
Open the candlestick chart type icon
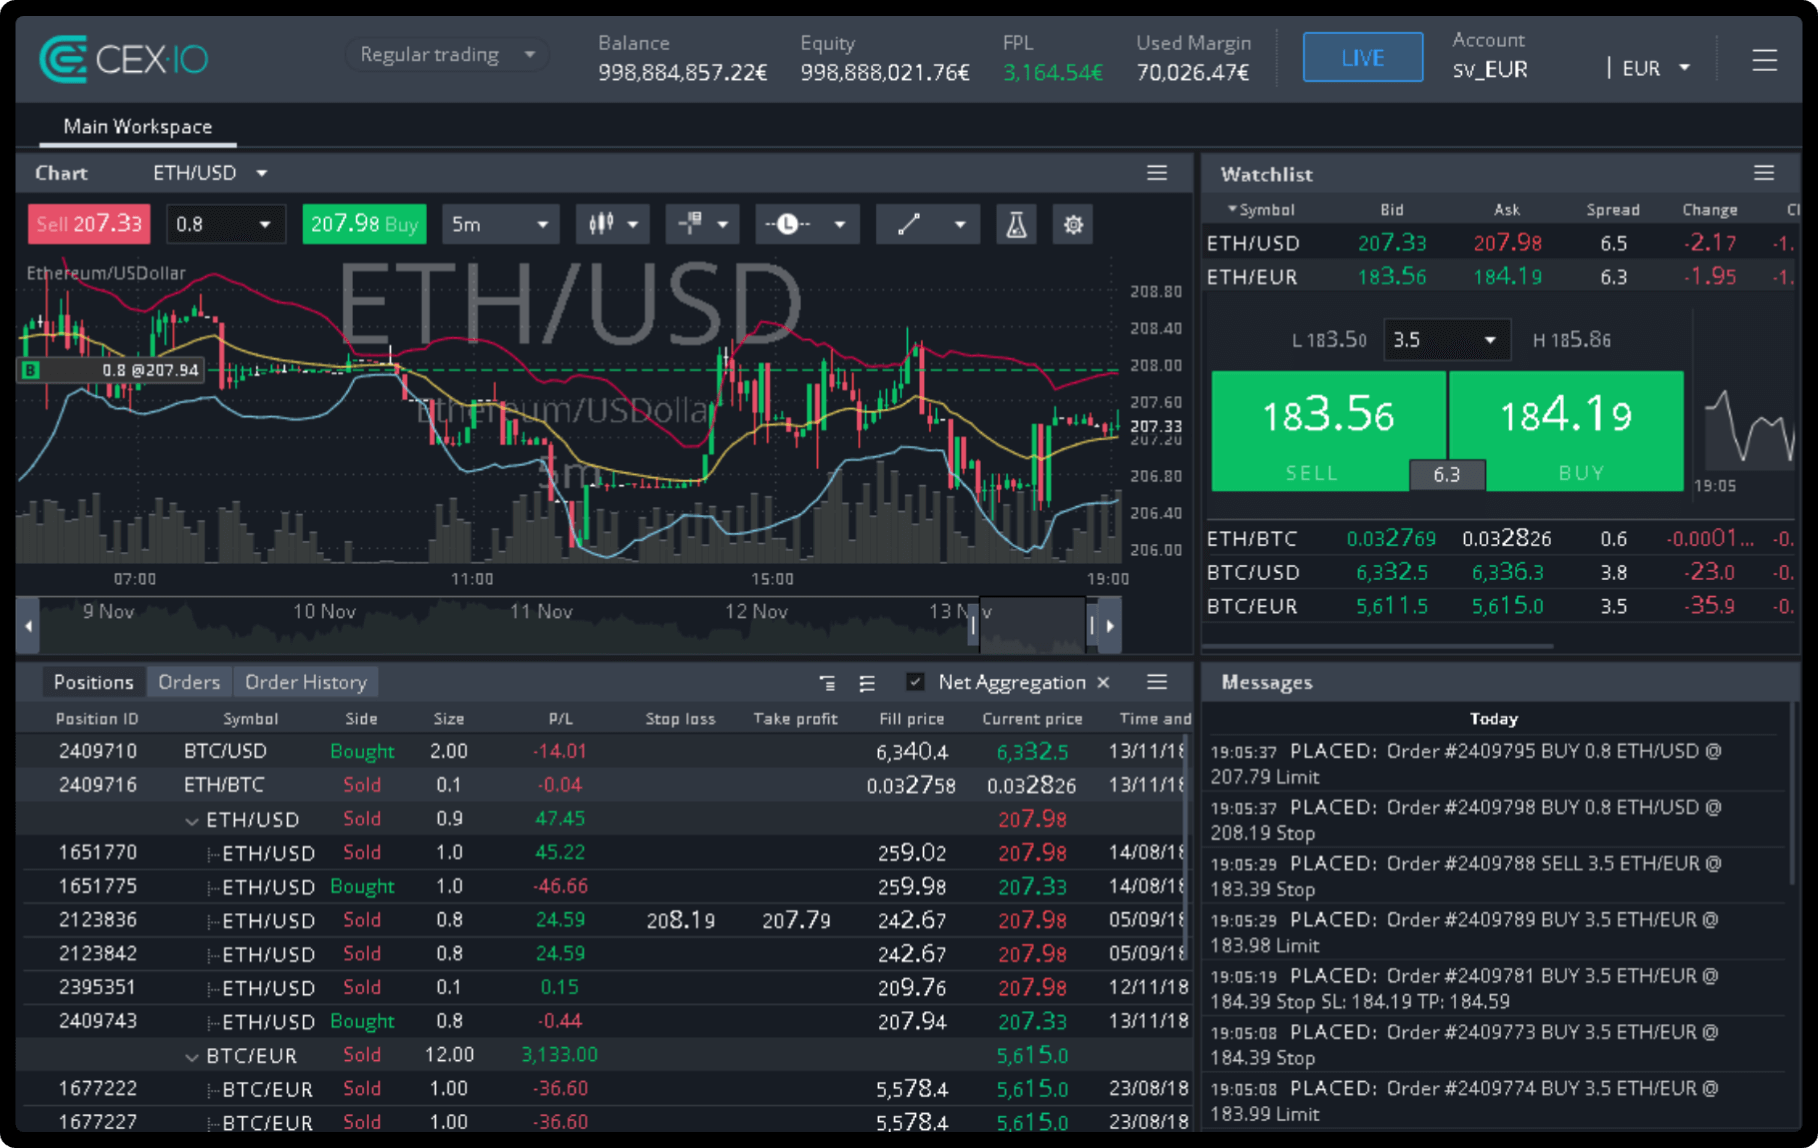click(601, 225)
